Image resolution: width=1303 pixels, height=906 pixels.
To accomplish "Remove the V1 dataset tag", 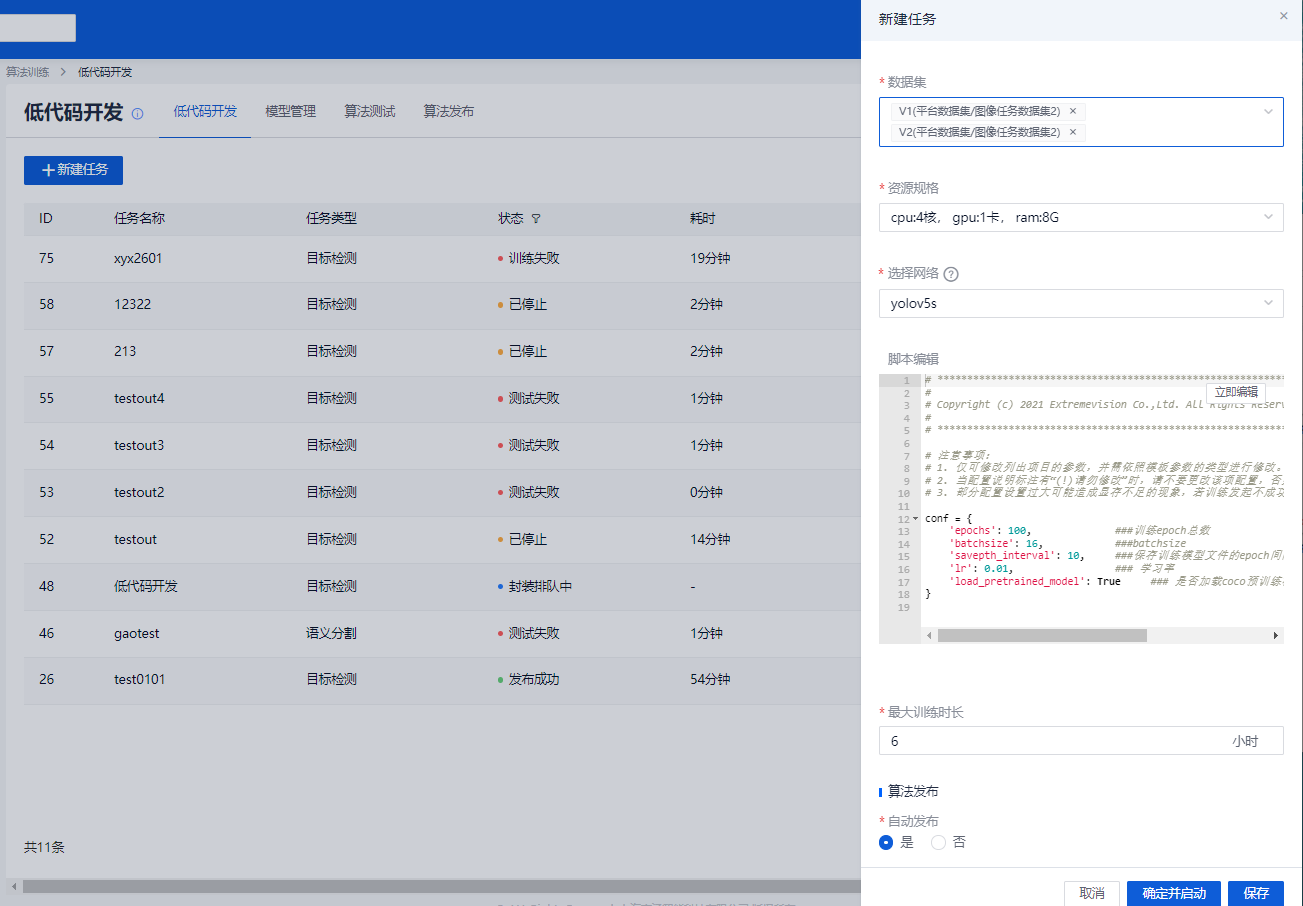I will (1073, 112).
